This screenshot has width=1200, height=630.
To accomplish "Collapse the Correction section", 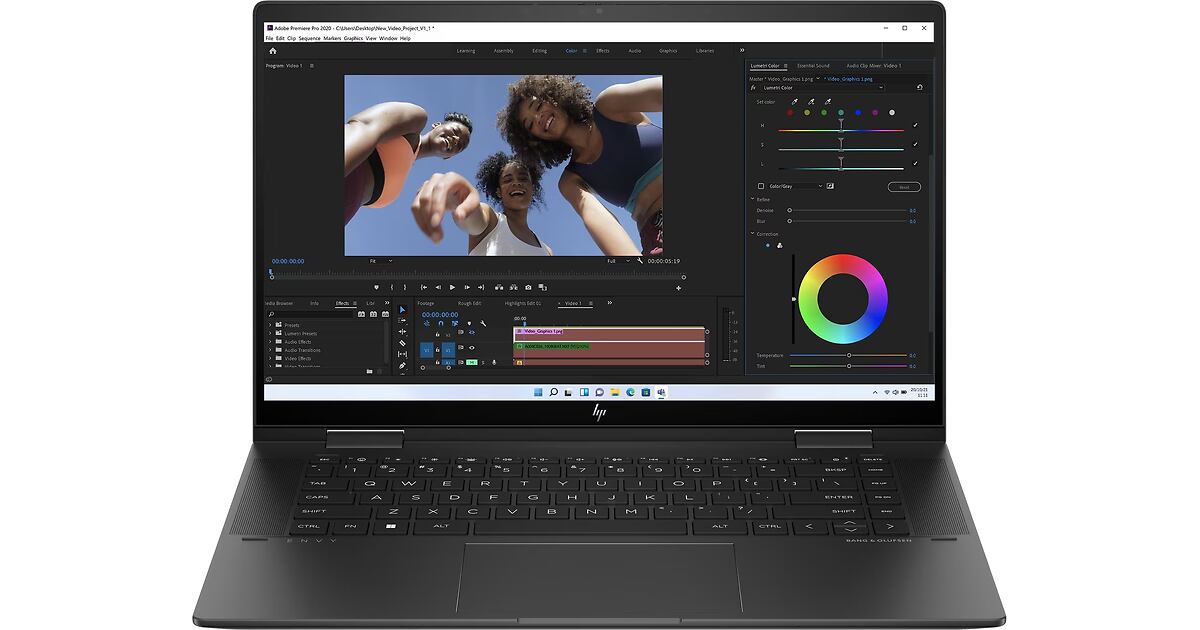I will (x=753, y=234).
